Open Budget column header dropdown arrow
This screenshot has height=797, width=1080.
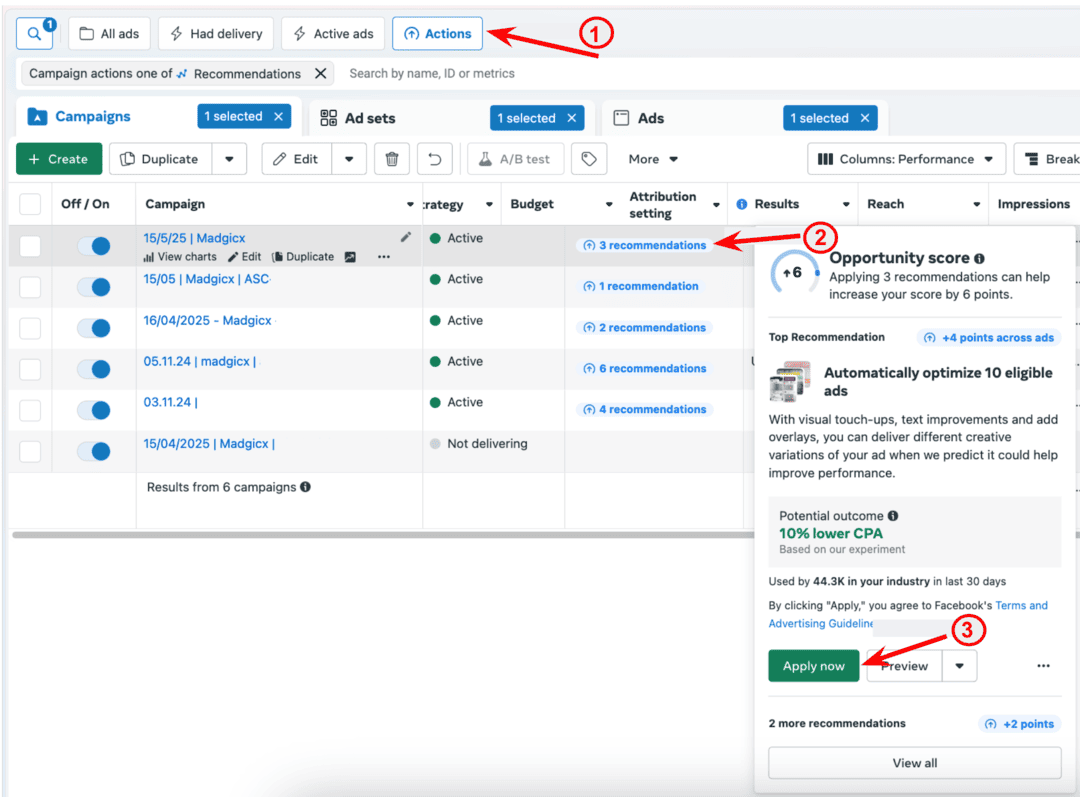pyautogui.click(x=609, y=205)
